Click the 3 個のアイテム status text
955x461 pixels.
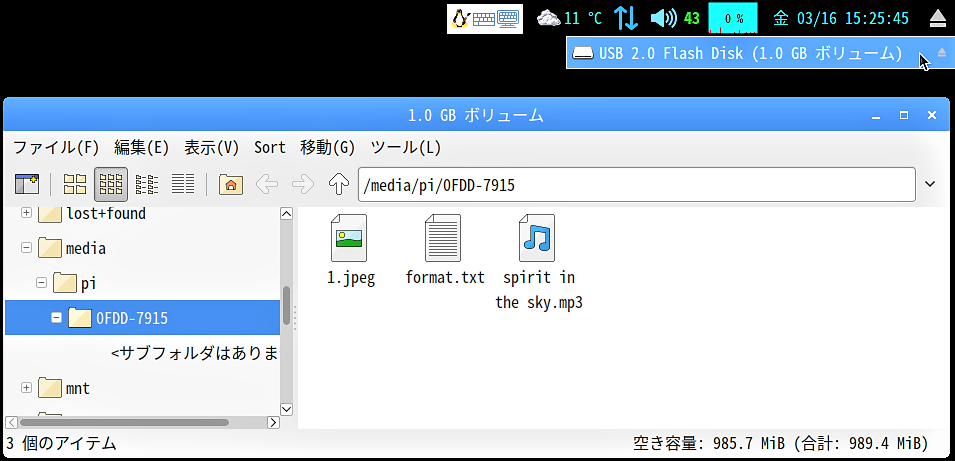62,443
